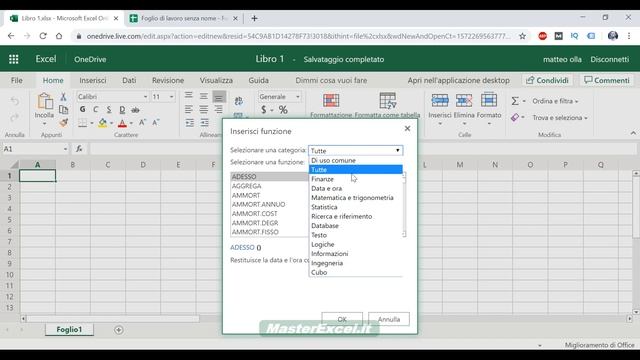Apply percent number format
The width and height of the screenshot is (640, 360).
pyautogui.click(x=283, y=110)
